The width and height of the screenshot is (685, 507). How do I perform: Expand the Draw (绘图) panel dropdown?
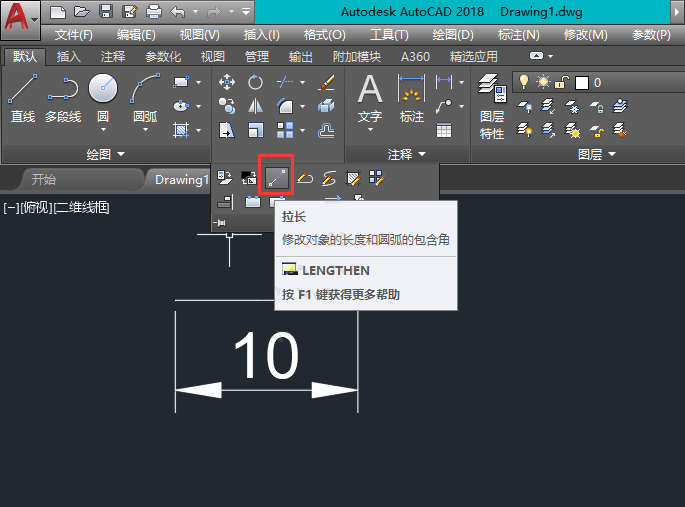point(106,154)
